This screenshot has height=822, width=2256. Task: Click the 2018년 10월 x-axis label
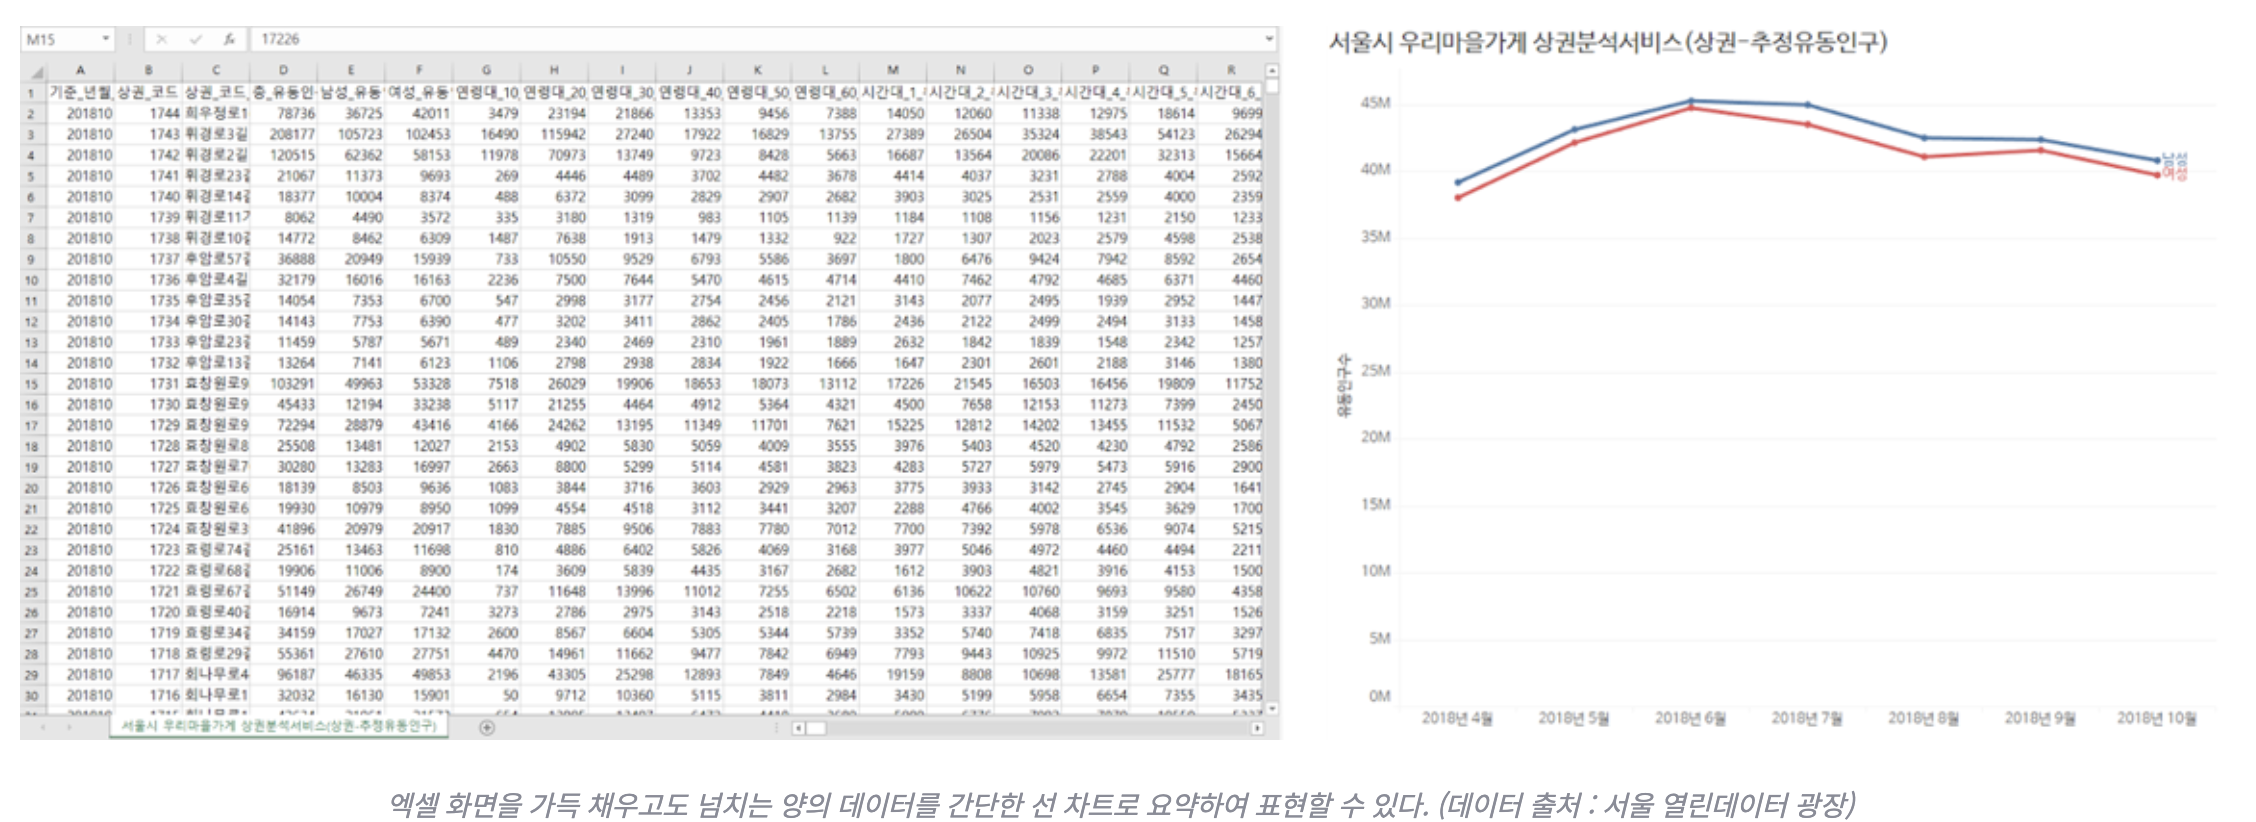[2157, 719]
